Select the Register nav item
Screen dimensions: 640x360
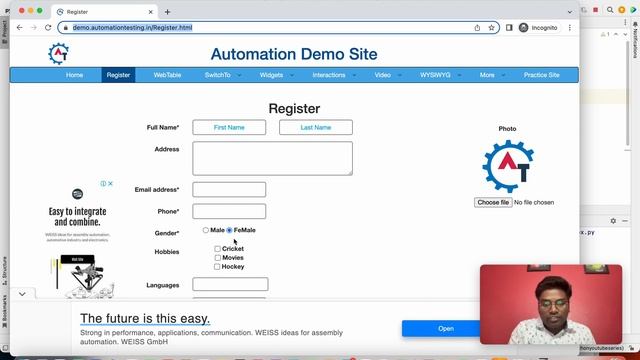click(118, 75)
